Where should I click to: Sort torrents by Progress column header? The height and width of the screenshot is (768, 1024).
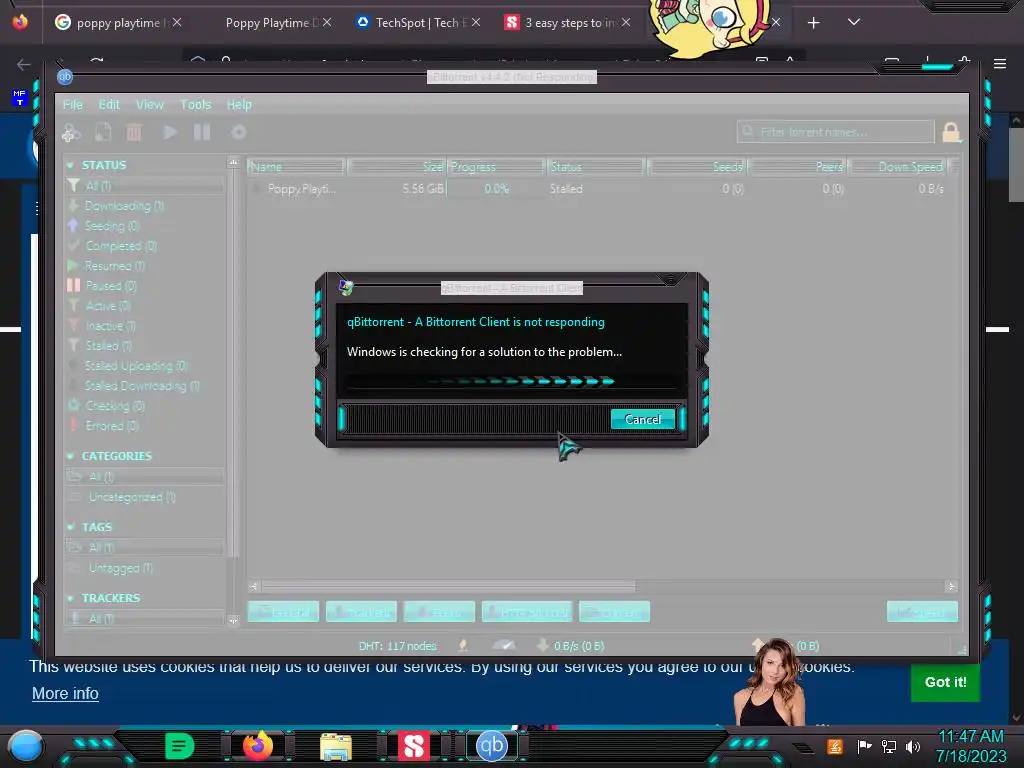tap(496, 167)
